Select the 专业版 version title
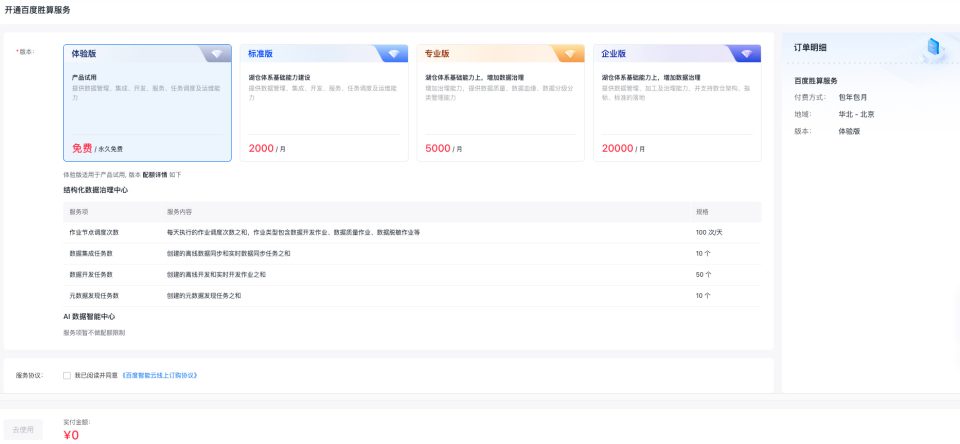960x444 pixels. tap(437, 54)
